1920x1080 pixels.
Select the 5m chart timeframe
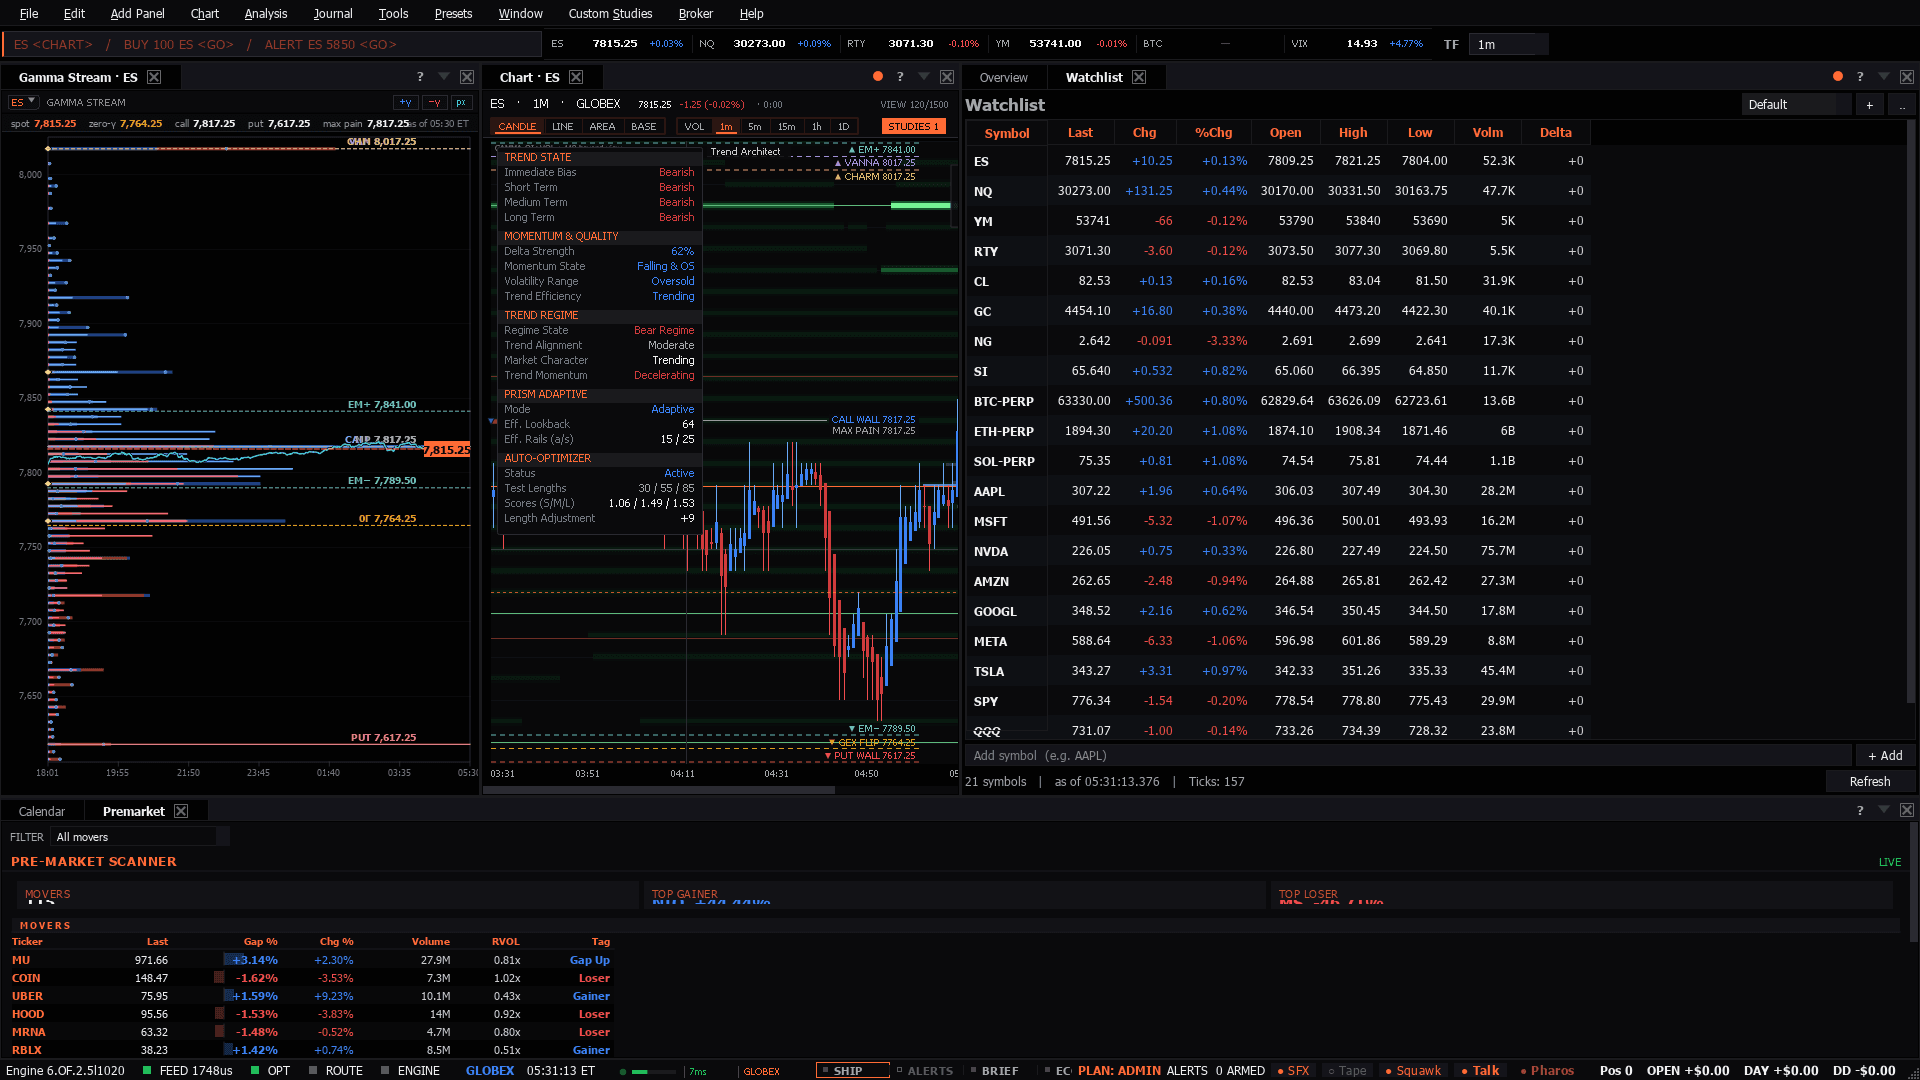755,127
